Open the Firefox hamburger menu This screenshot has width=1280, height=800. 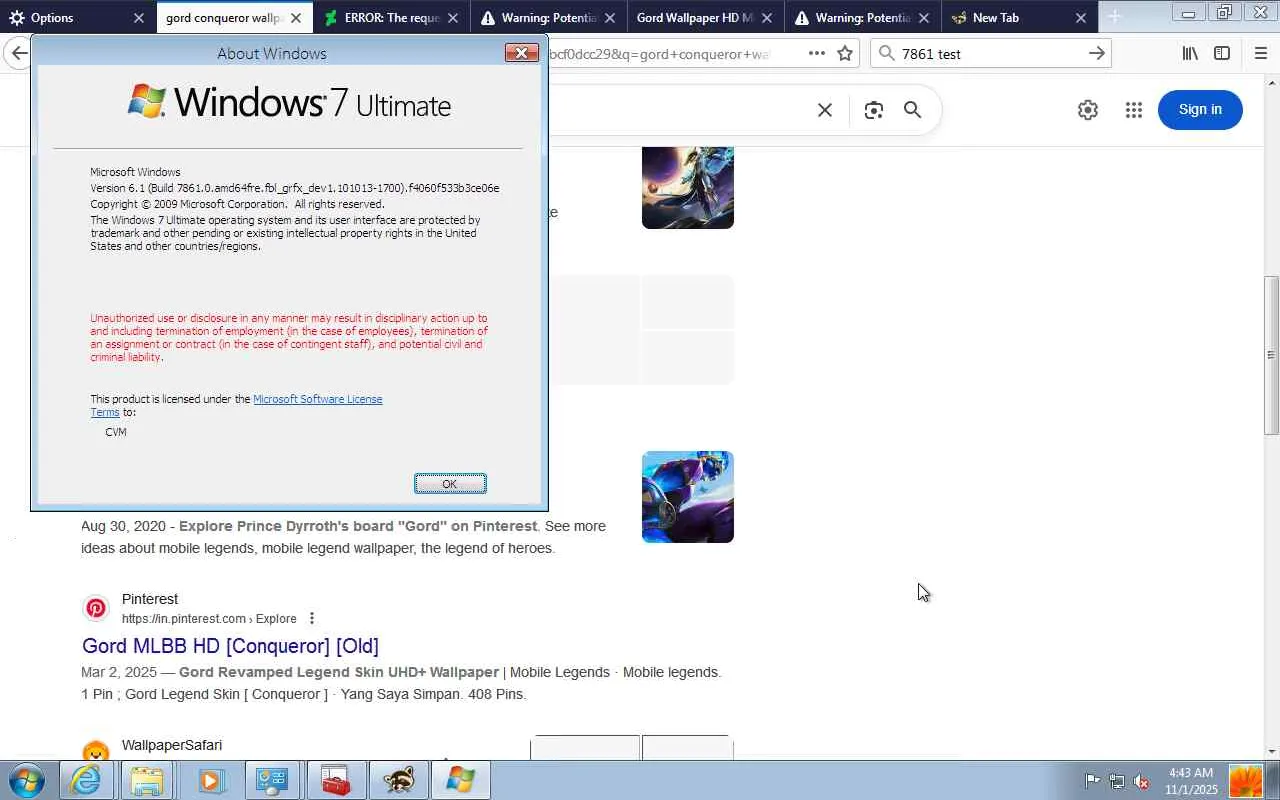point(1260,53)
